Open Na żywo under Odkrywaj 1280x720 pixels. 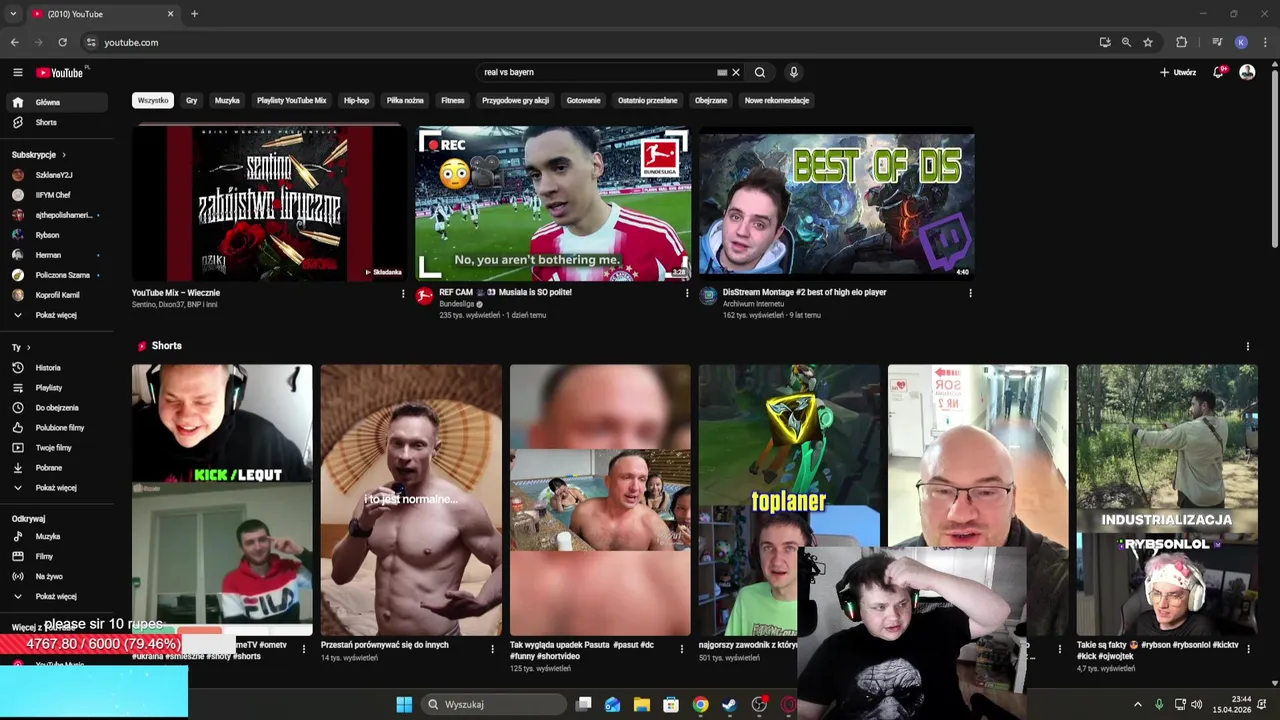(57, 576)
